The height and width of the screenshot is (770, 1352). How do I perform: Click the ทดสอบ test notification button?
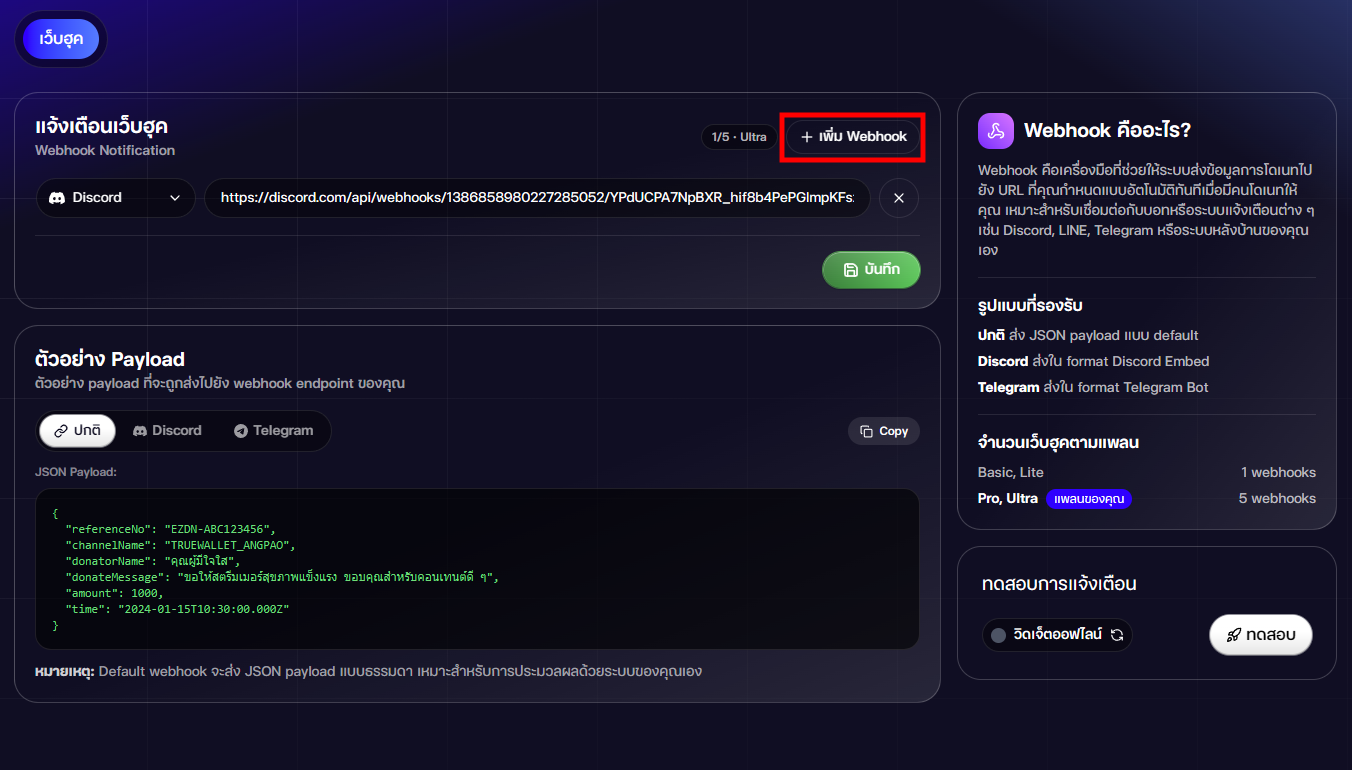point(1260,635)
